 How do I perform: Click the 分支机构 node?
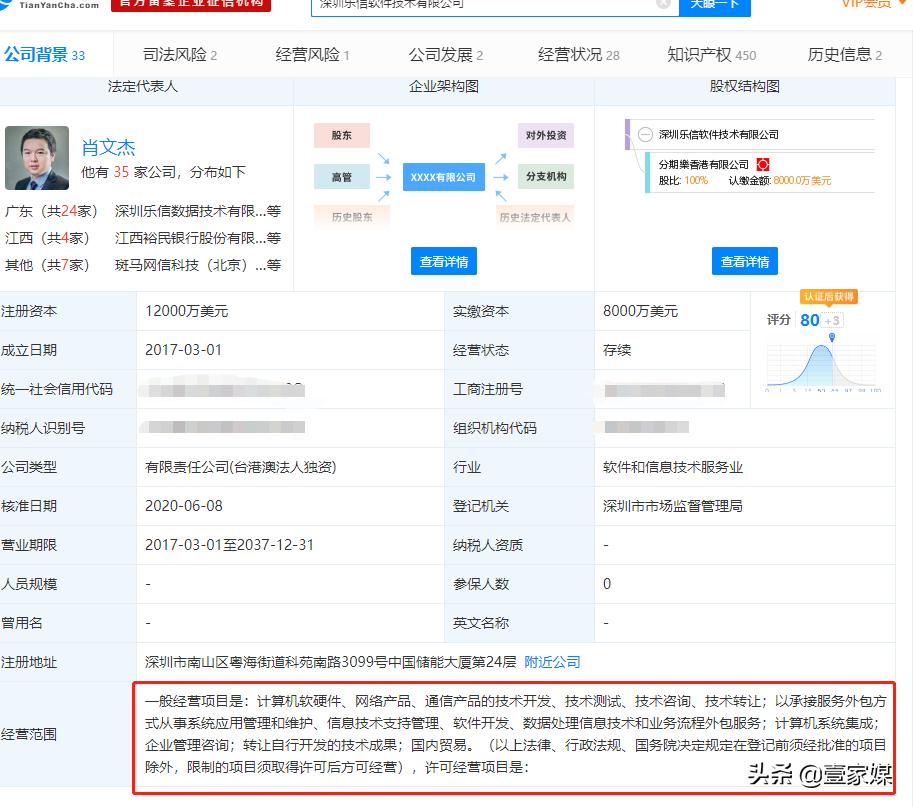545,177
